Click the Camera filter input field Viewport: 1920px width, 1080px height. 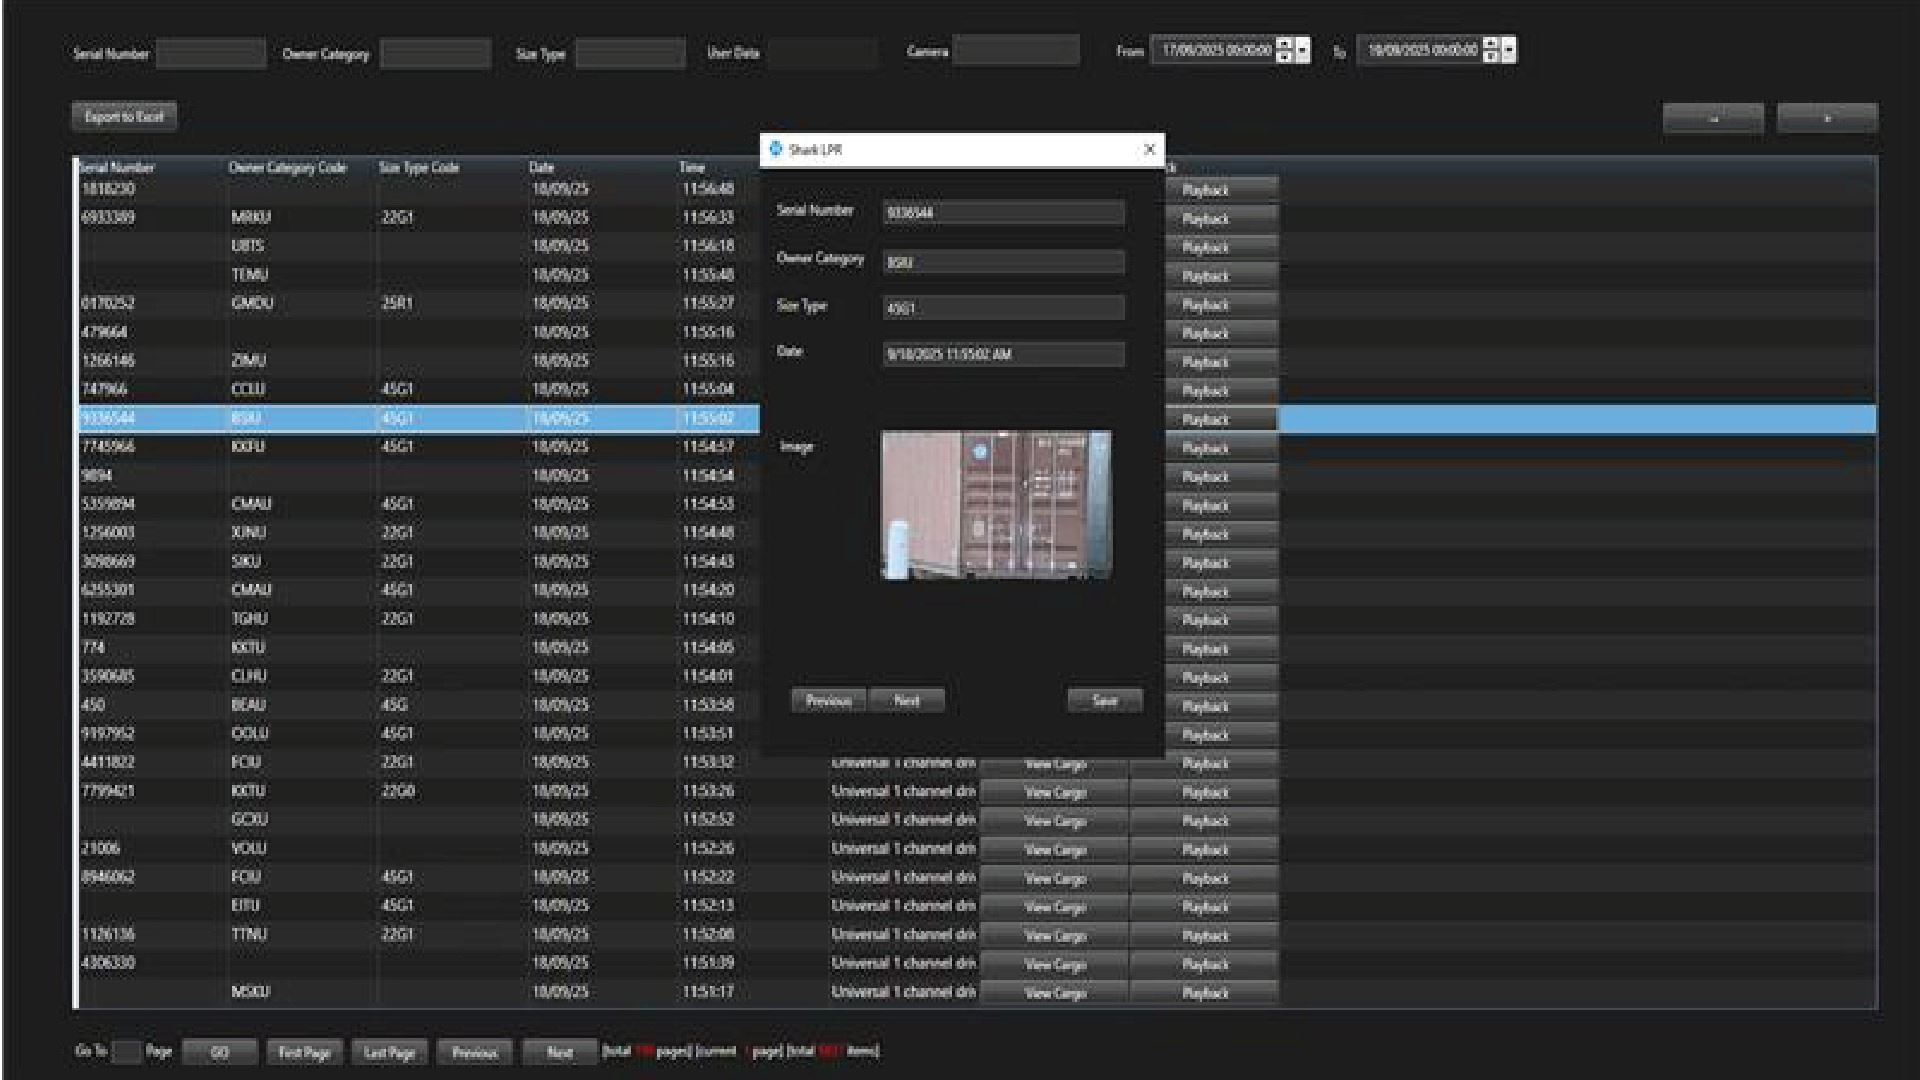click(1015, 51)
